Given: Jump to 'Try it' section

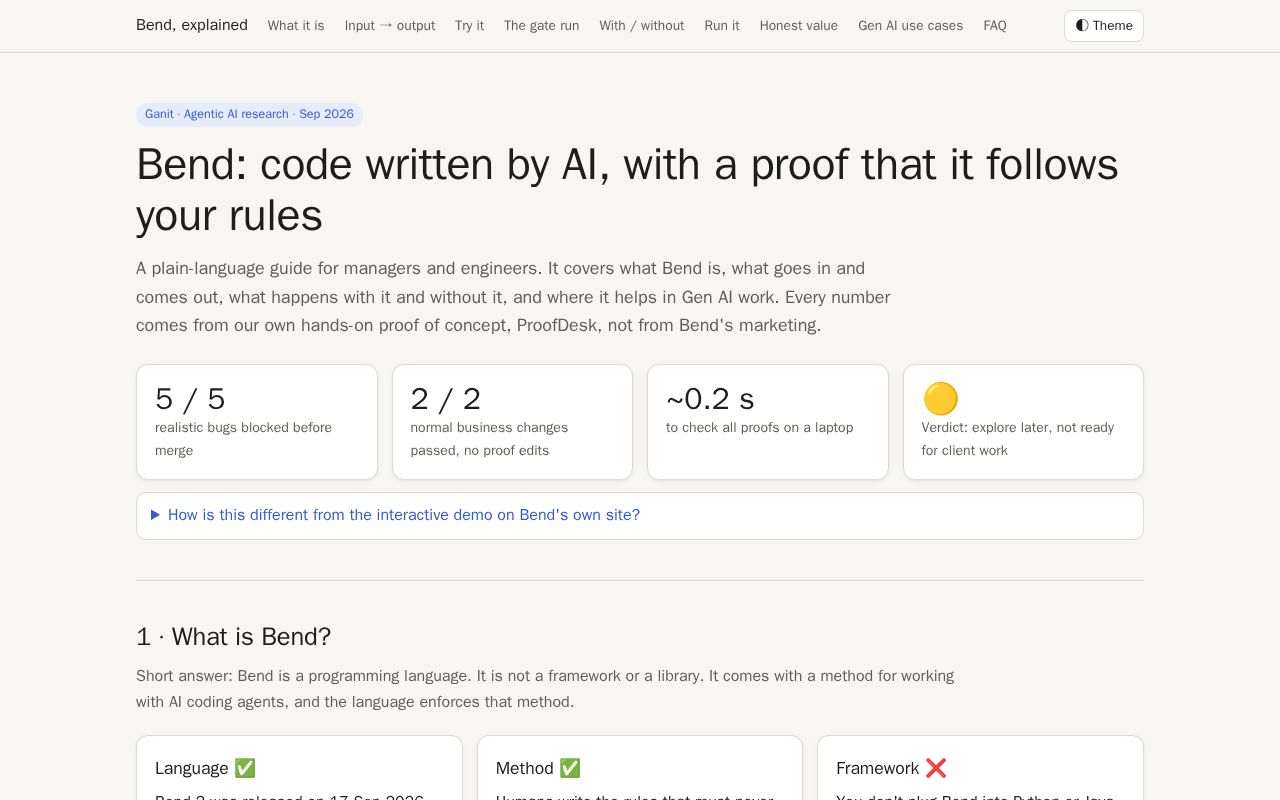Looking at the screenshot, I should point(469,26).
